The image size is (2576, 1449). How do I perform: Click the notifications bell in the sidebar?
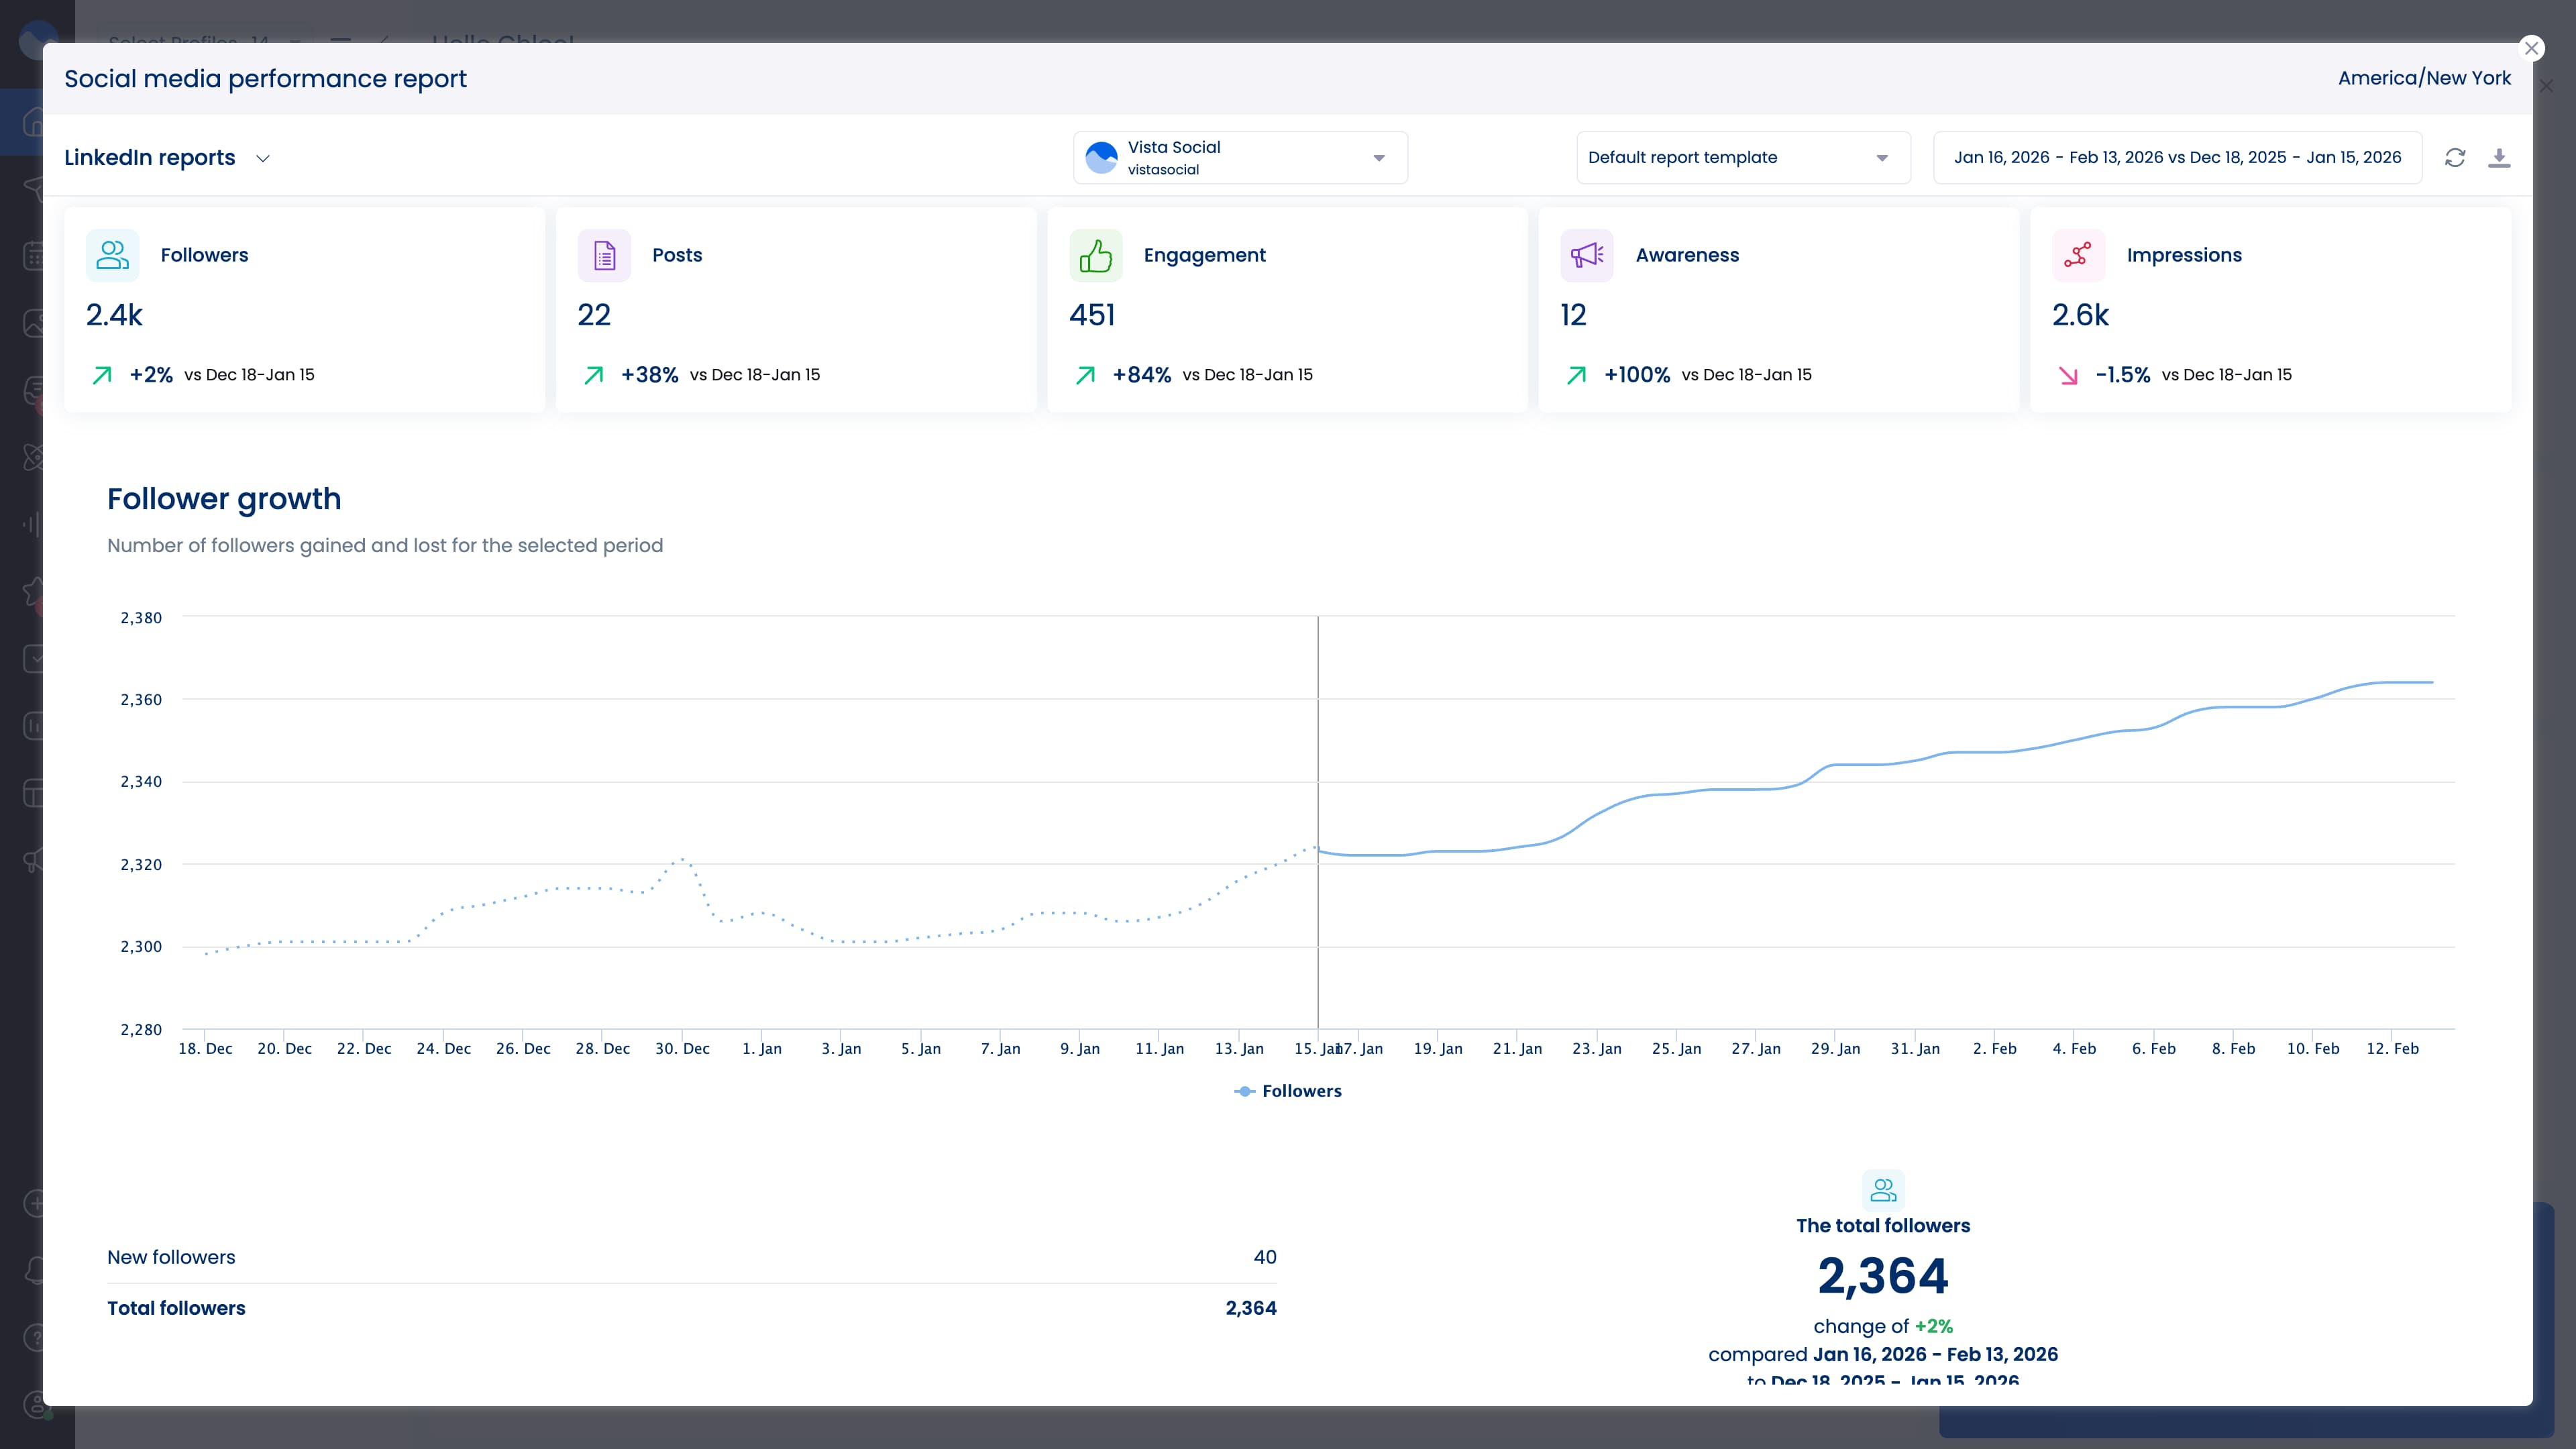pos(33,1270)
